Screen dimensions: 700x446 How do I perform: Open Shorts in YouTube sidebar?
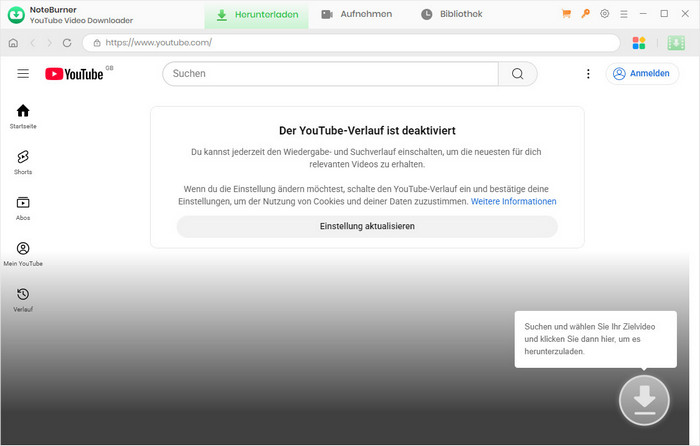coord(23,163)
